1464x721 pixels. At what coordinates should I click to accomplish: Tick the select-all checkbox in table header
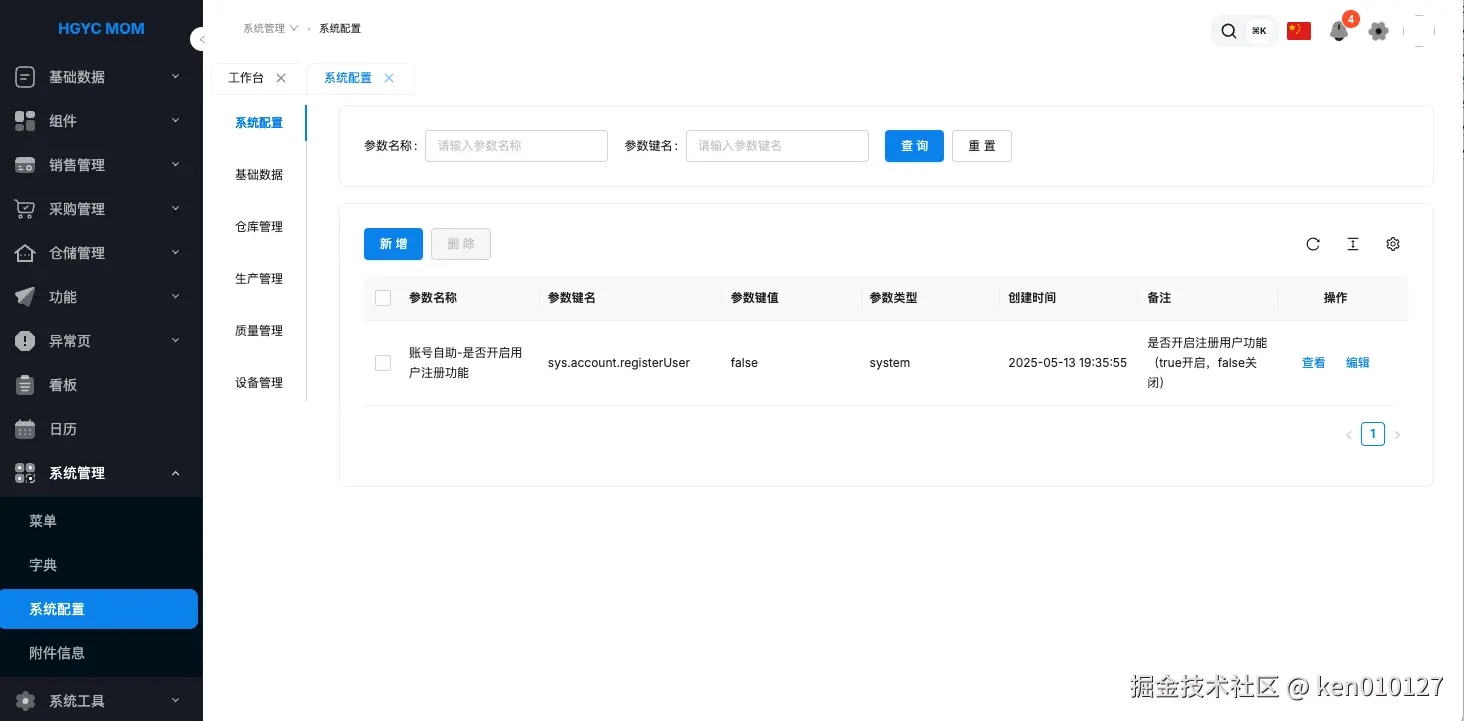pos(383,298)
